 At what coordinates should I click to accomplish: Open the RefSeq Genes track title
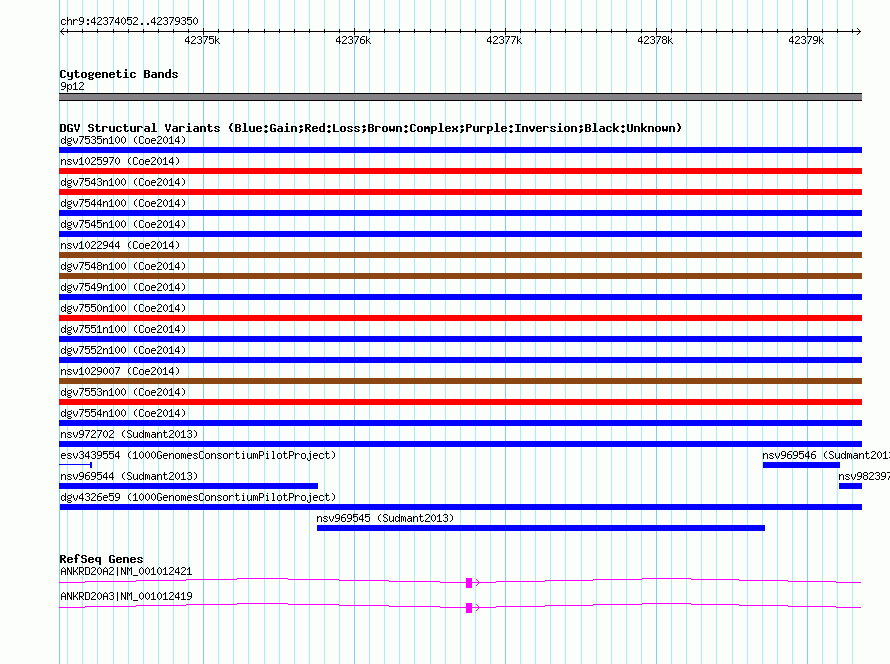[x=101, y=559]
